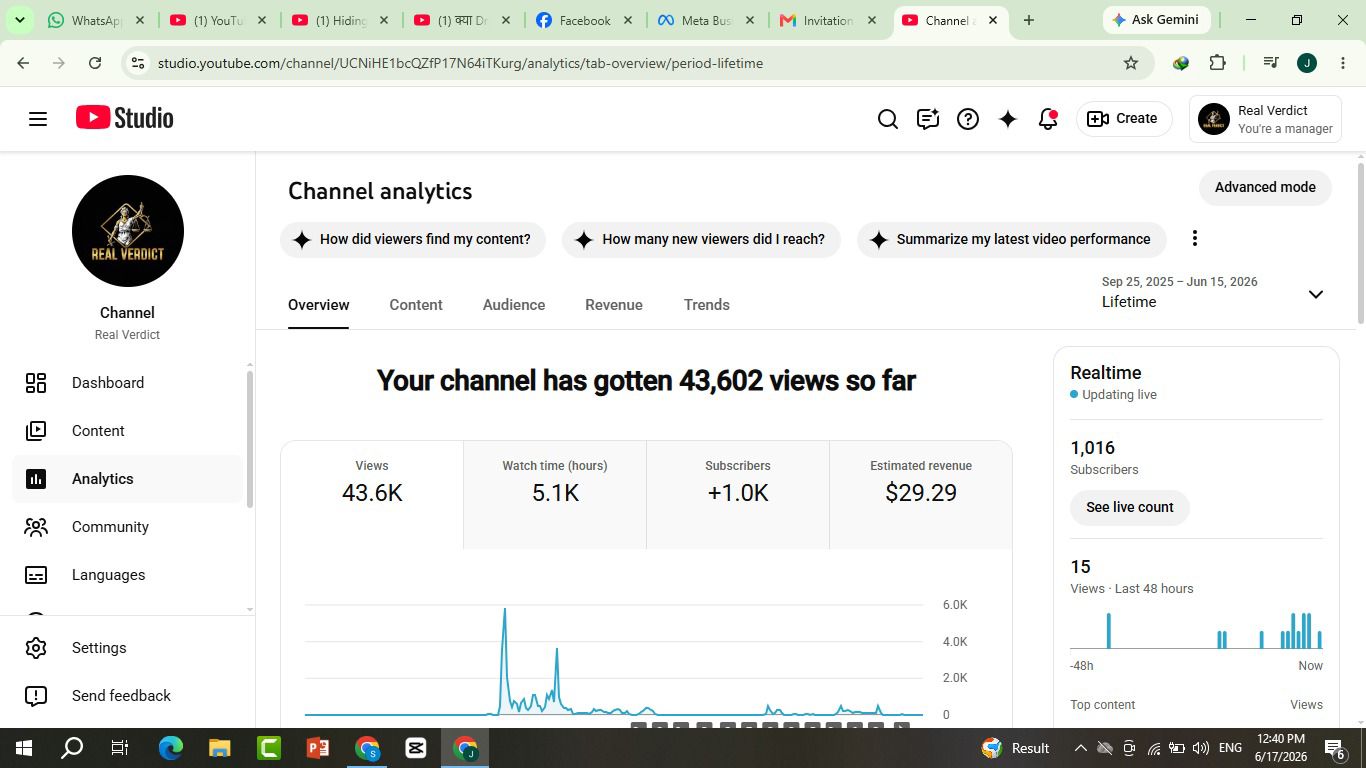Switch to the Facebook browser tab
This screenshot has width=1366, height=768.
tap(585, 20)
